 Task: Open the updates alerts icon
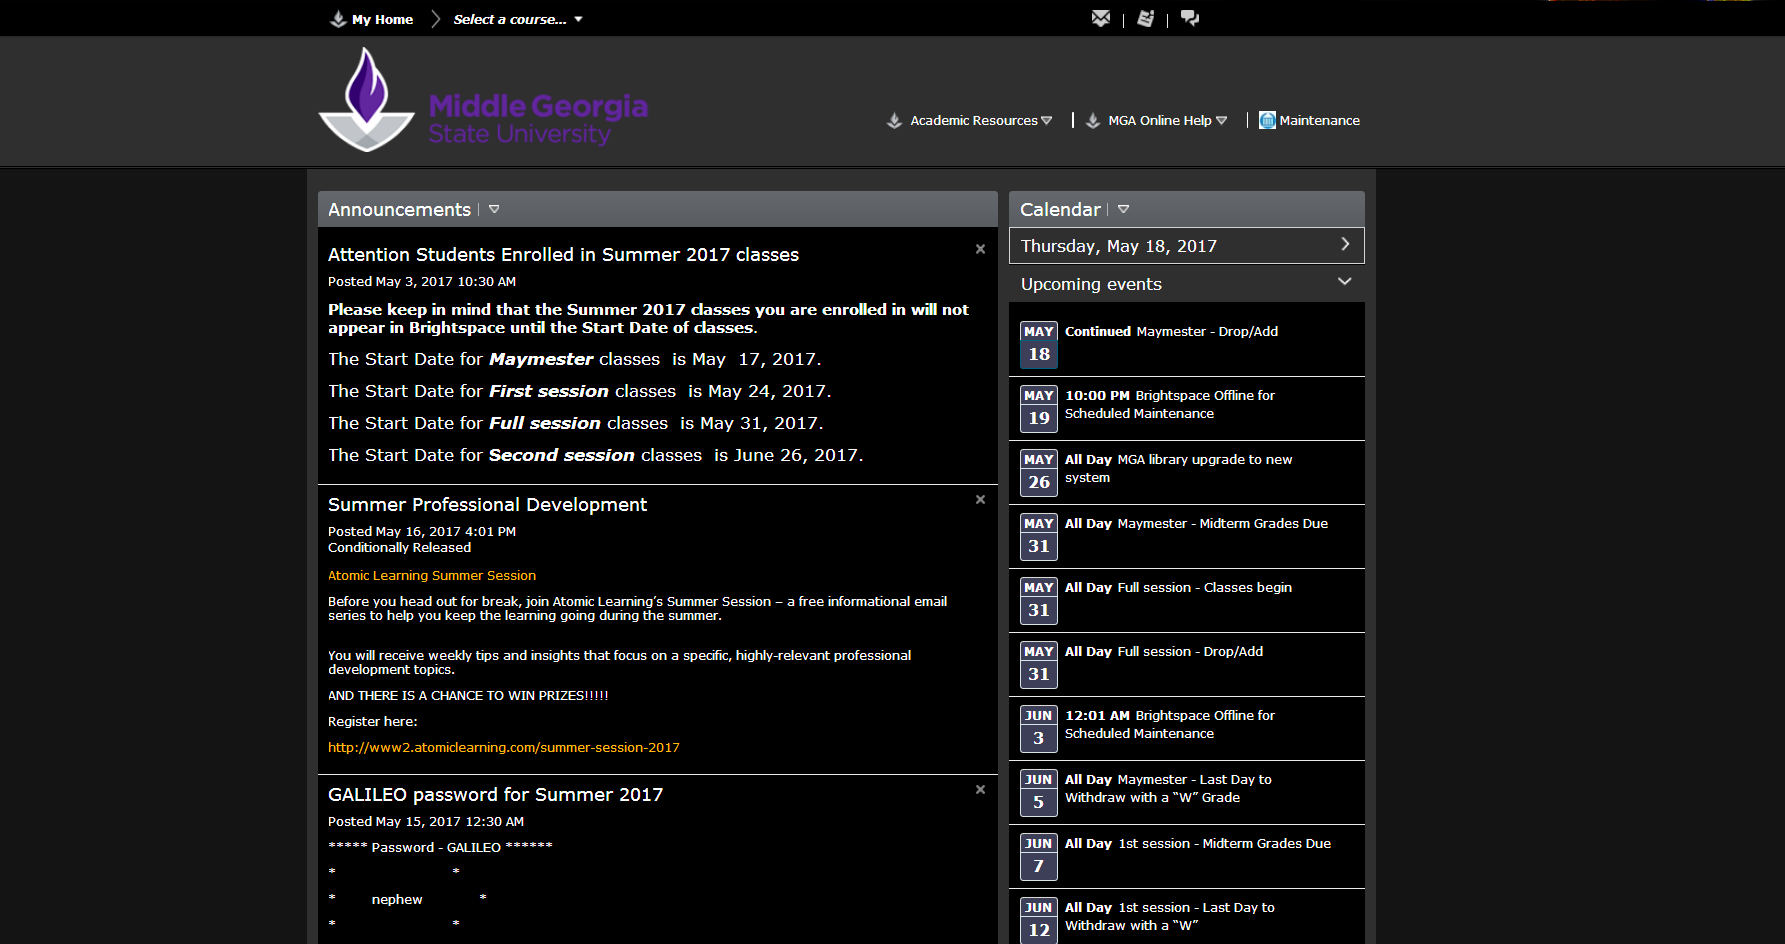click(1146, 18)
